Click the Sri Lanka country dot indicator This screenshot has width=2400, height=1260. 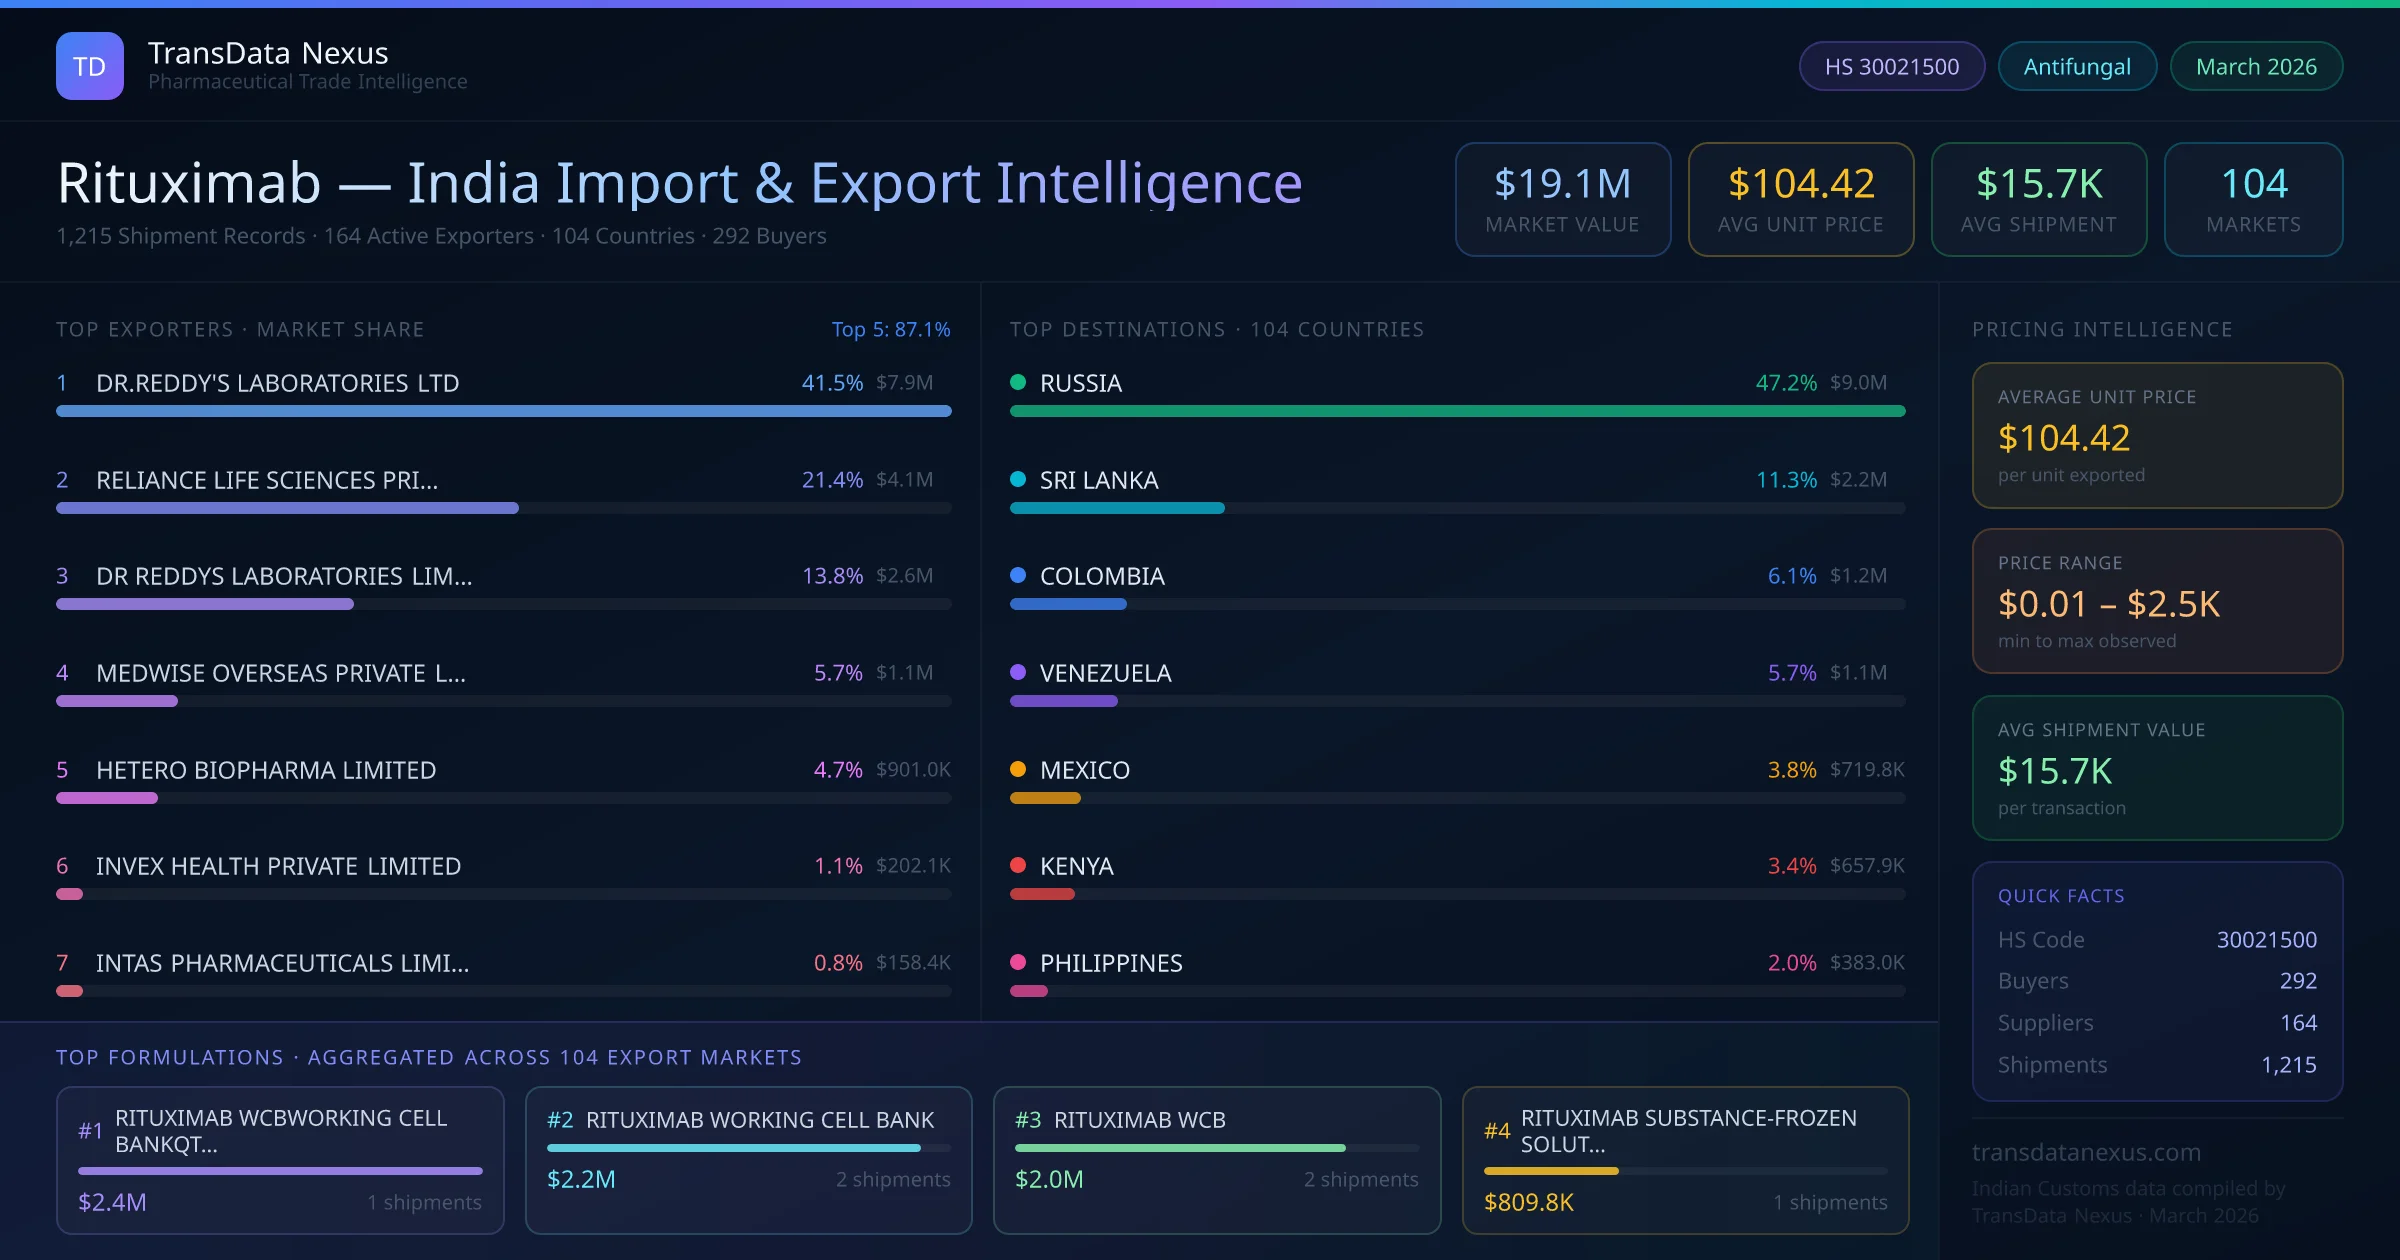1018,479
